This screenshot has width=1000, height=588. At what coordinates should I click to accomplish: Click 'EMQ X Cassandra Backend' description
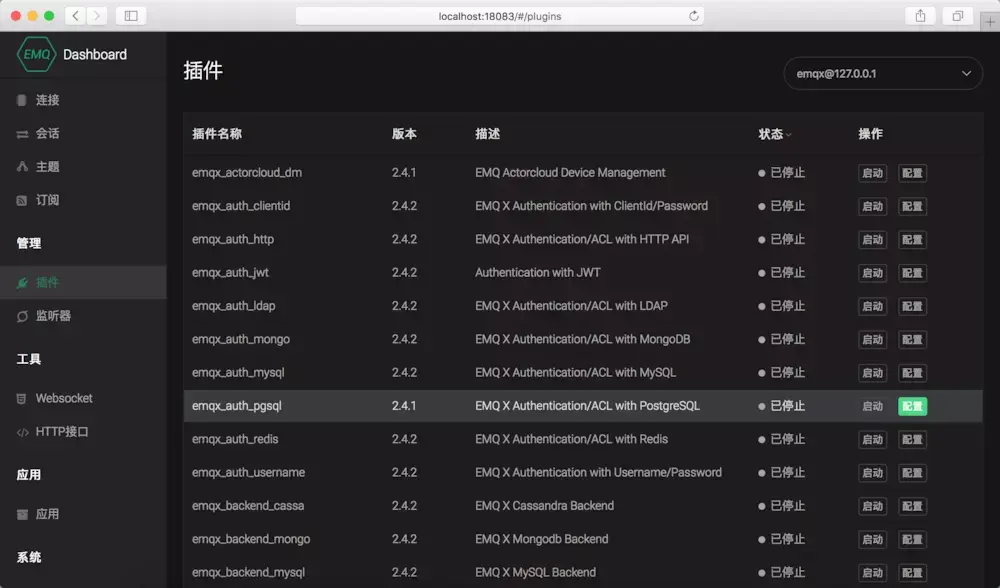(x=544, y=506)
